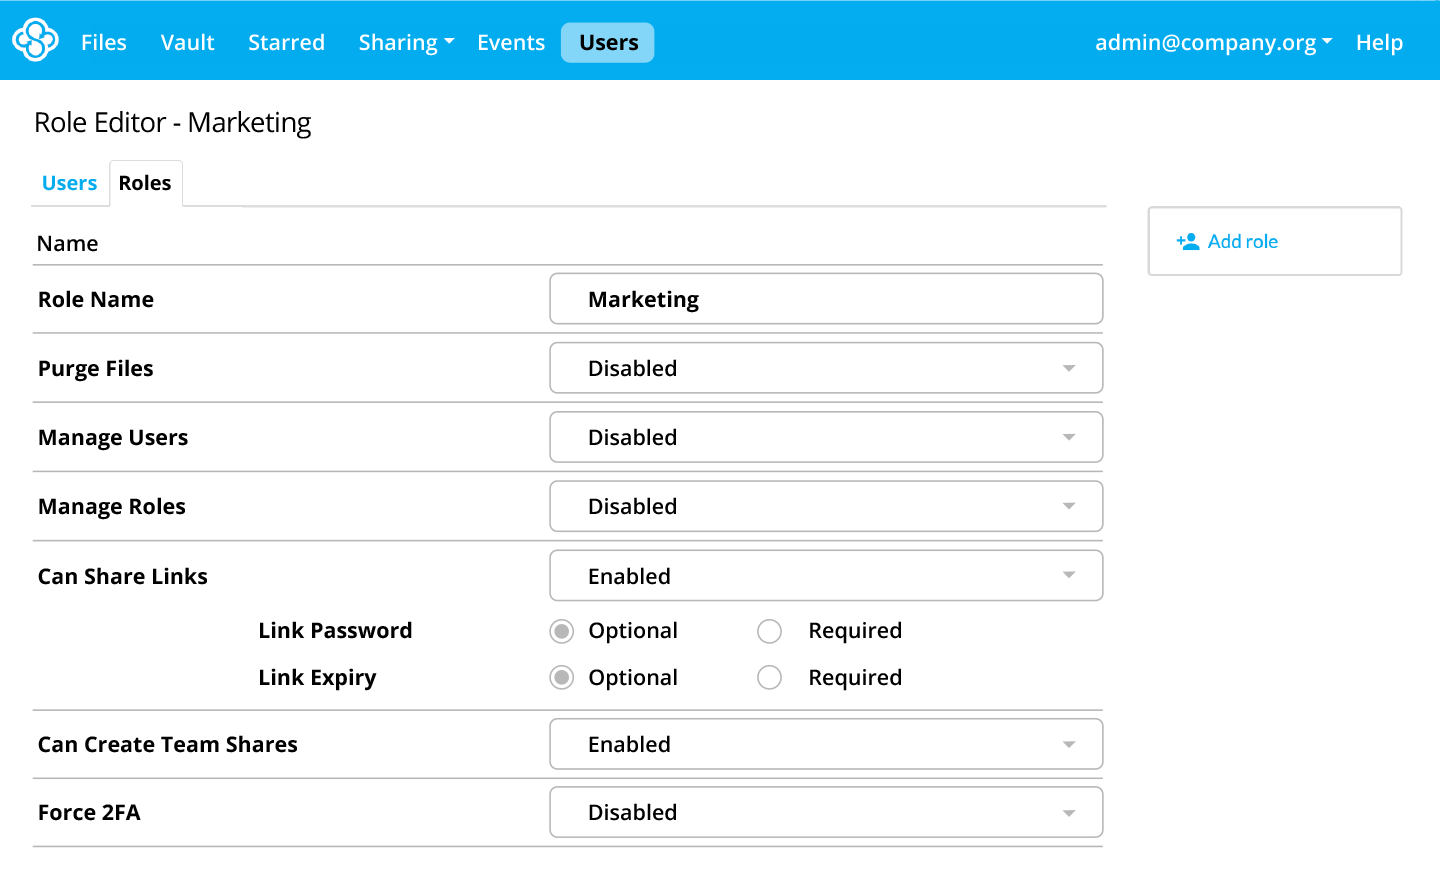The width and height of the screenshot is (1440, 869).
Task: Open the Help link
Action: click(1379, 42)
